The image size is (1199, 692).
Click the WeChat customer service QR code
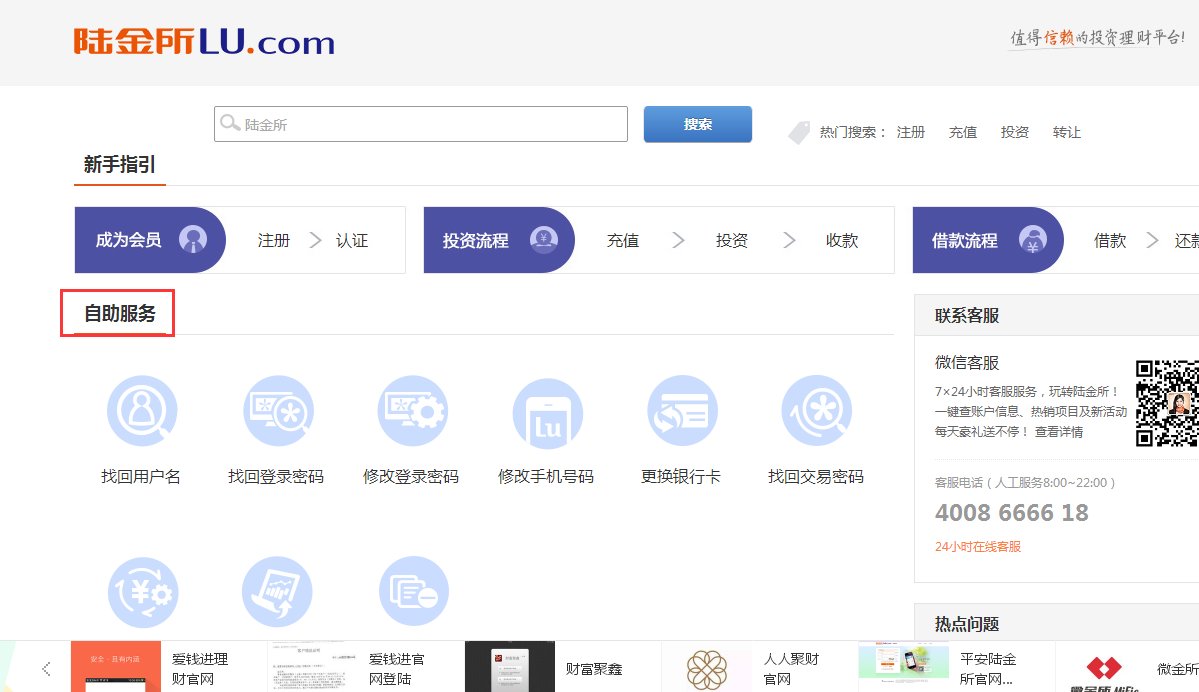1170,403
